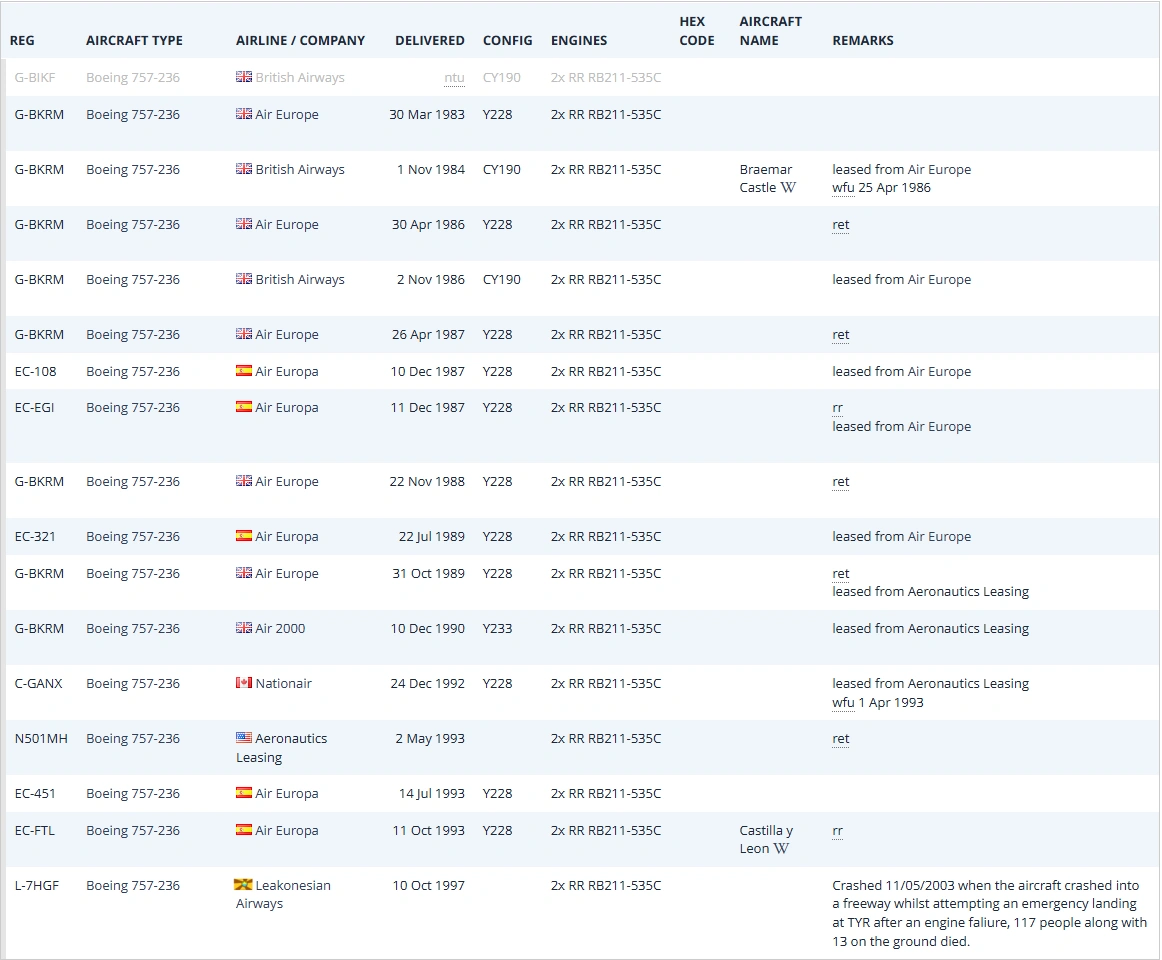Click delivery date 2 May 1993
Image resolution: width=1162 pixels, height=960 pixels.
point(430,738)
